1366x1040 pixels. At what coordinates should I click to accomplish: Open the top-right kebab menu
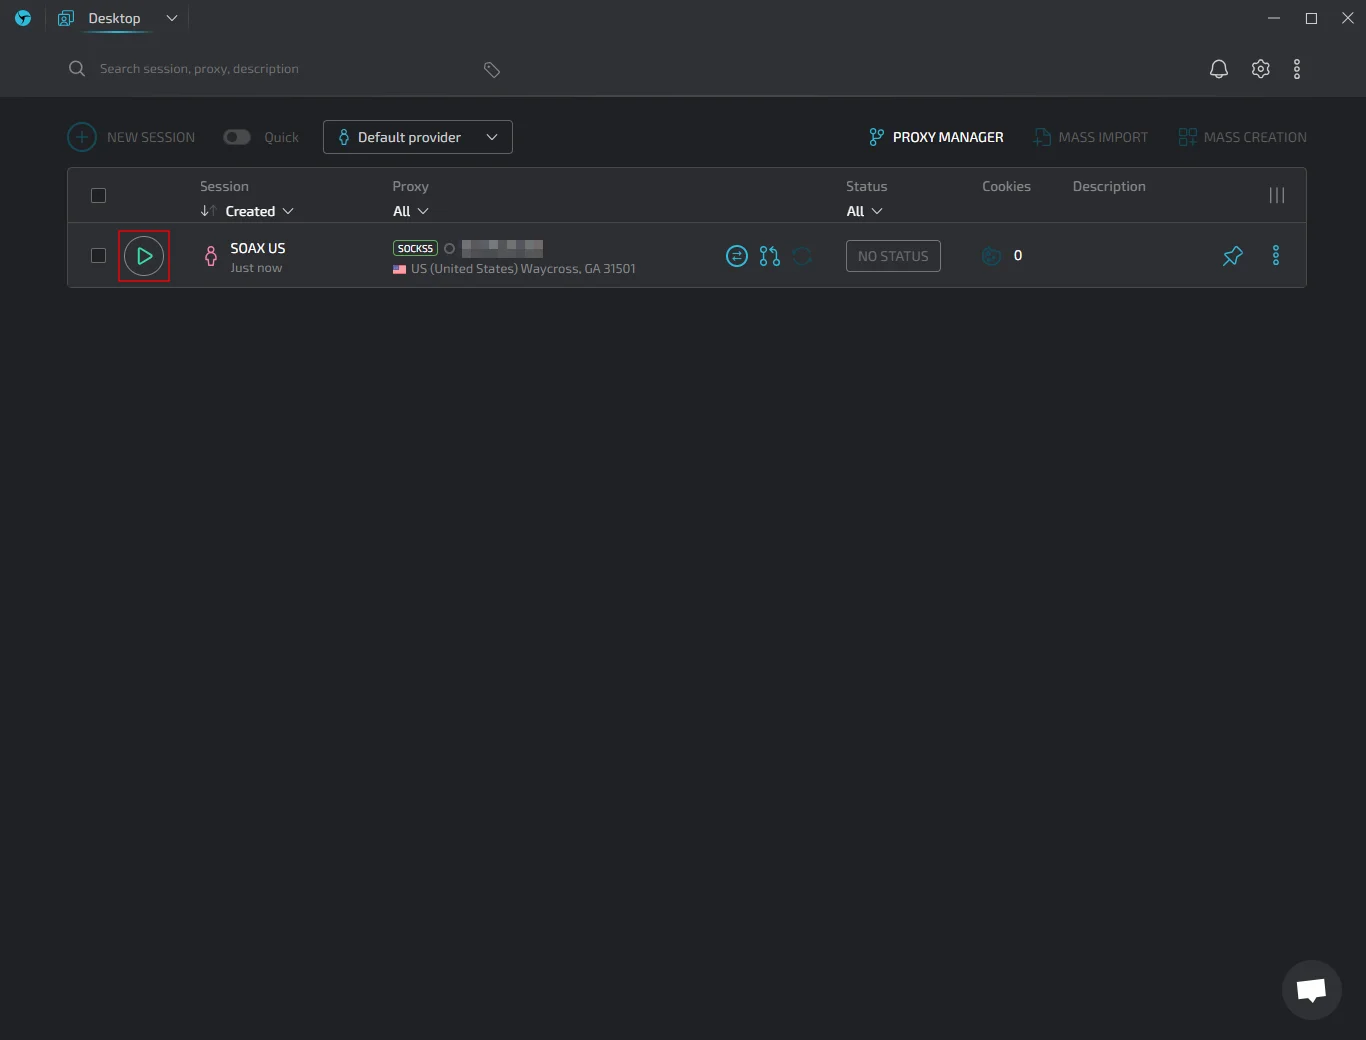[1296, 69]
